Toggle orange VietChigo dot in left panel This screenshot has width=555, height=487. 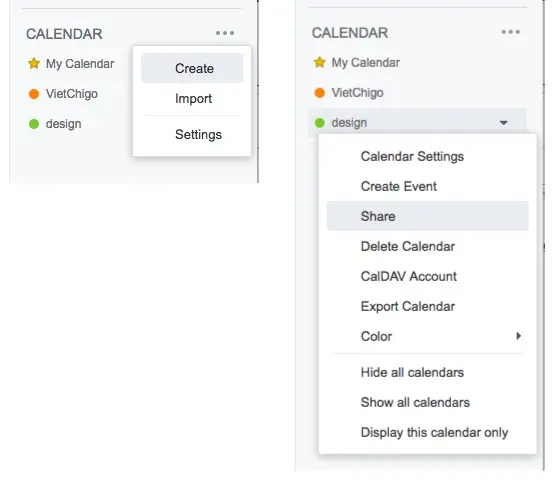pyautogui.click(x=34, y=94)
